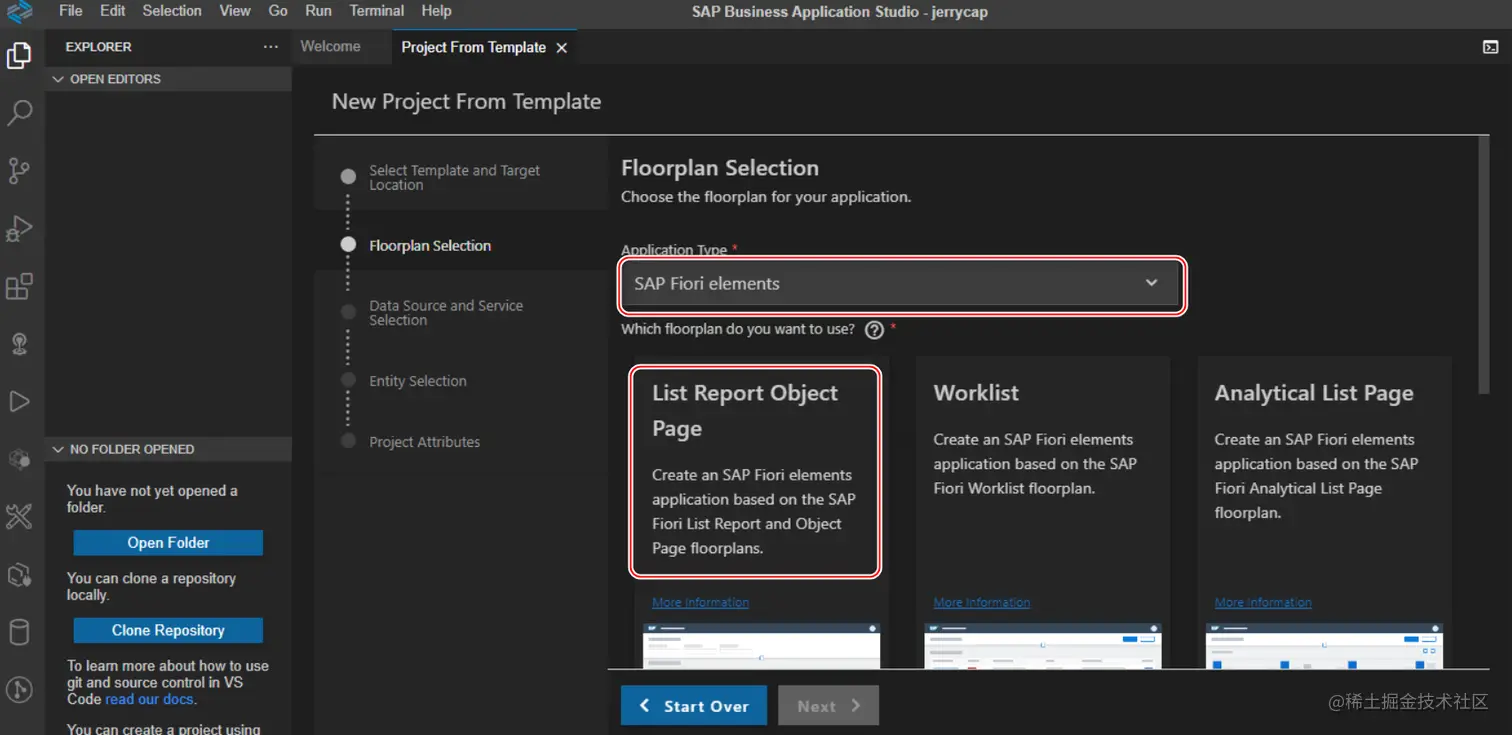1512x735 pixels.
Task: Open the File menu
Action: (71, 11)
